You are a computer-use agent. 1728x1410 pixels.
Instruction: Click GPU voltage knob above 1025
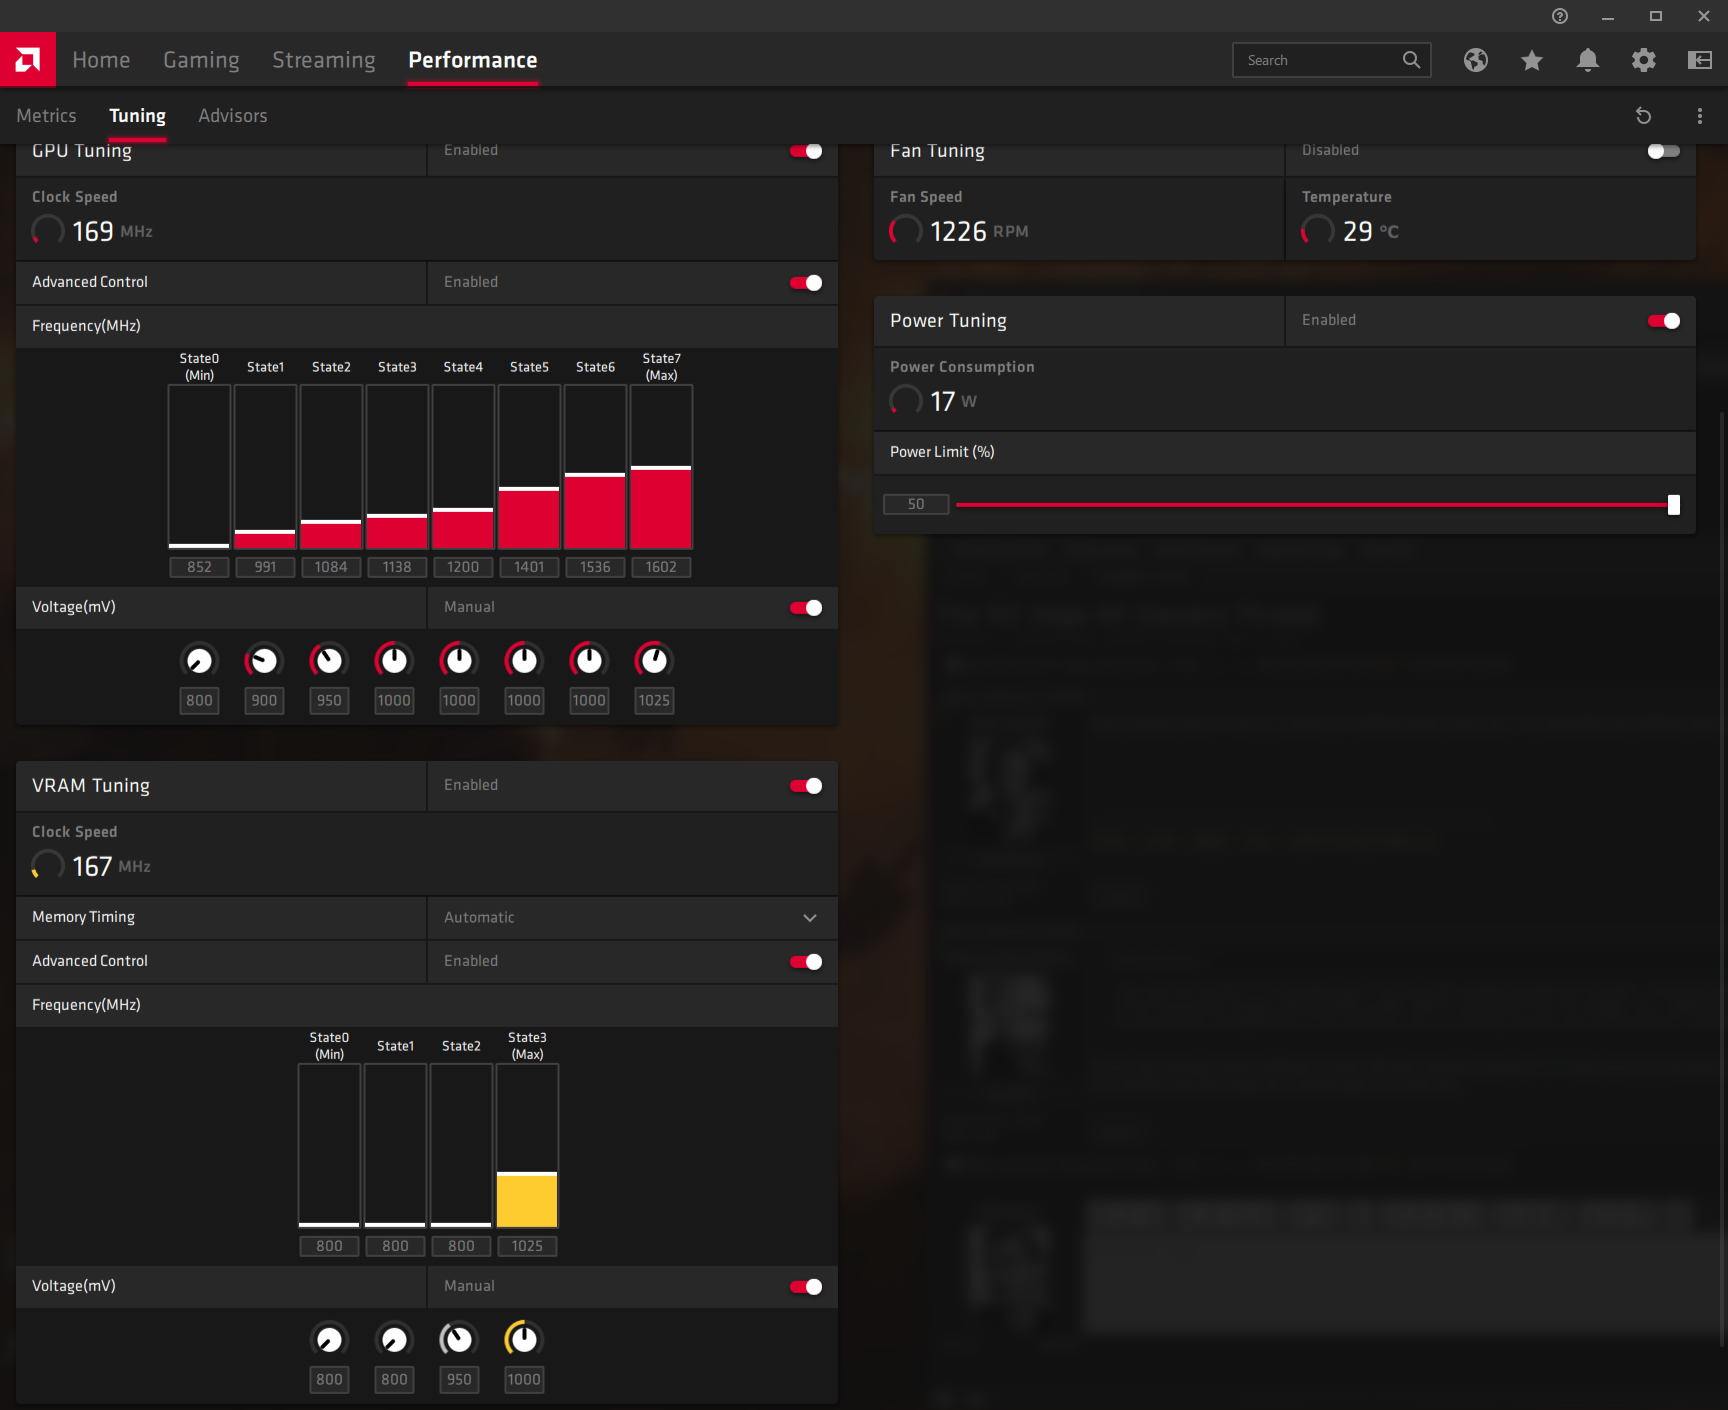654,660
